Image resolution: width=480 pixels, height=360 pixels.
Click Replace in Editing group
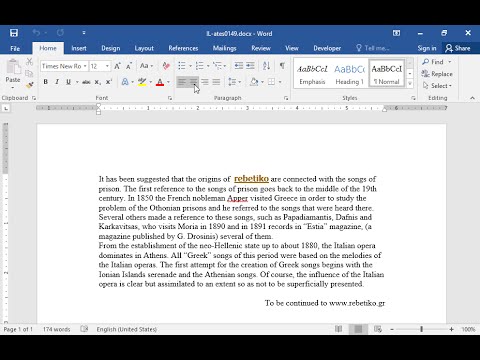437,74
